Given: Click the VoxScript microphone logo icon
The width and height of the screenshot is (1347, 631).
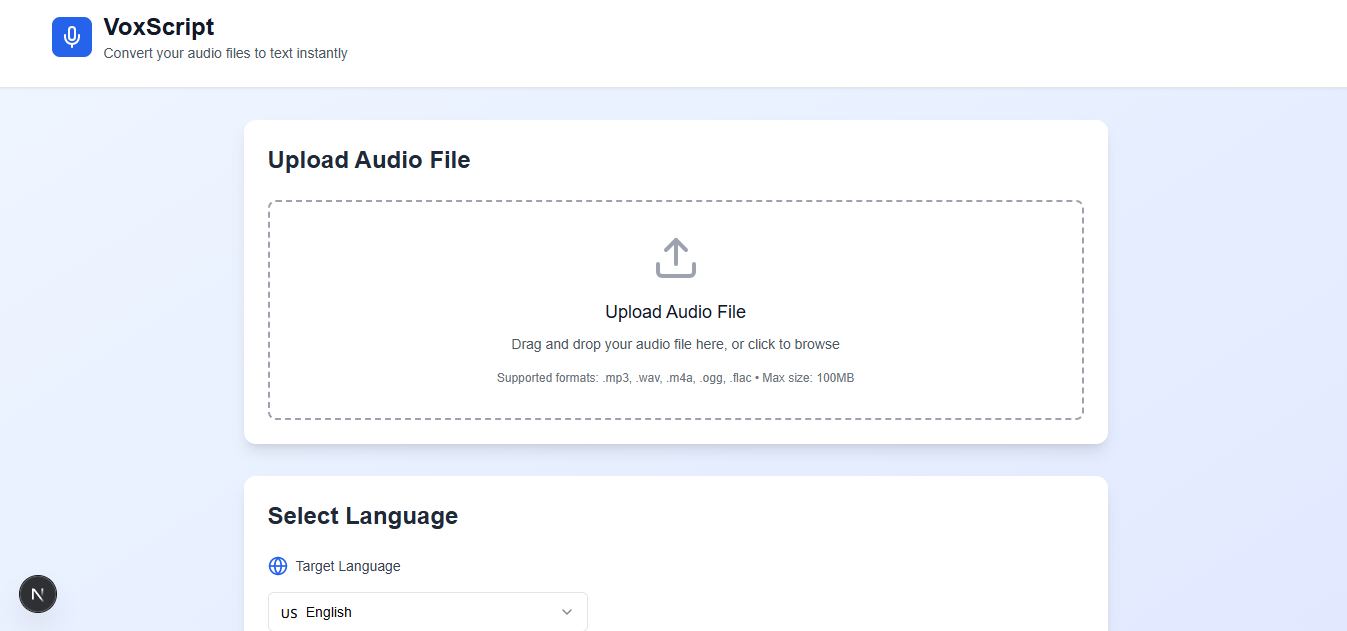Looking at the screenshot, I should (x=72, y=37).
